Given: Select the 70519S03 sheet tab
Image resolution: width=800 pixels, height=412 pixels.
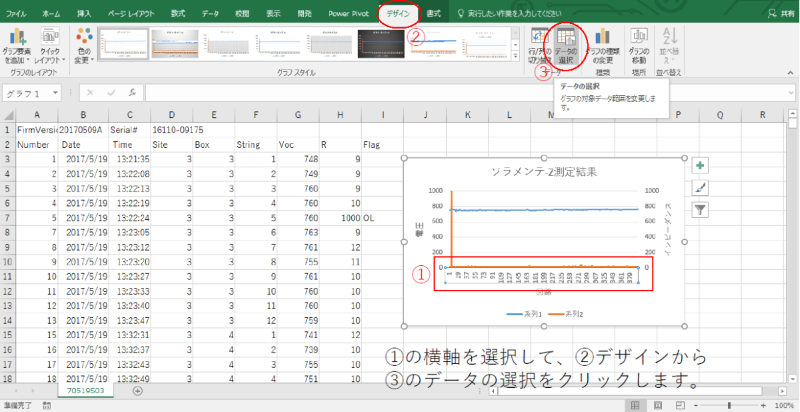Looking at the screenshot, I should (x=85, y=391).
